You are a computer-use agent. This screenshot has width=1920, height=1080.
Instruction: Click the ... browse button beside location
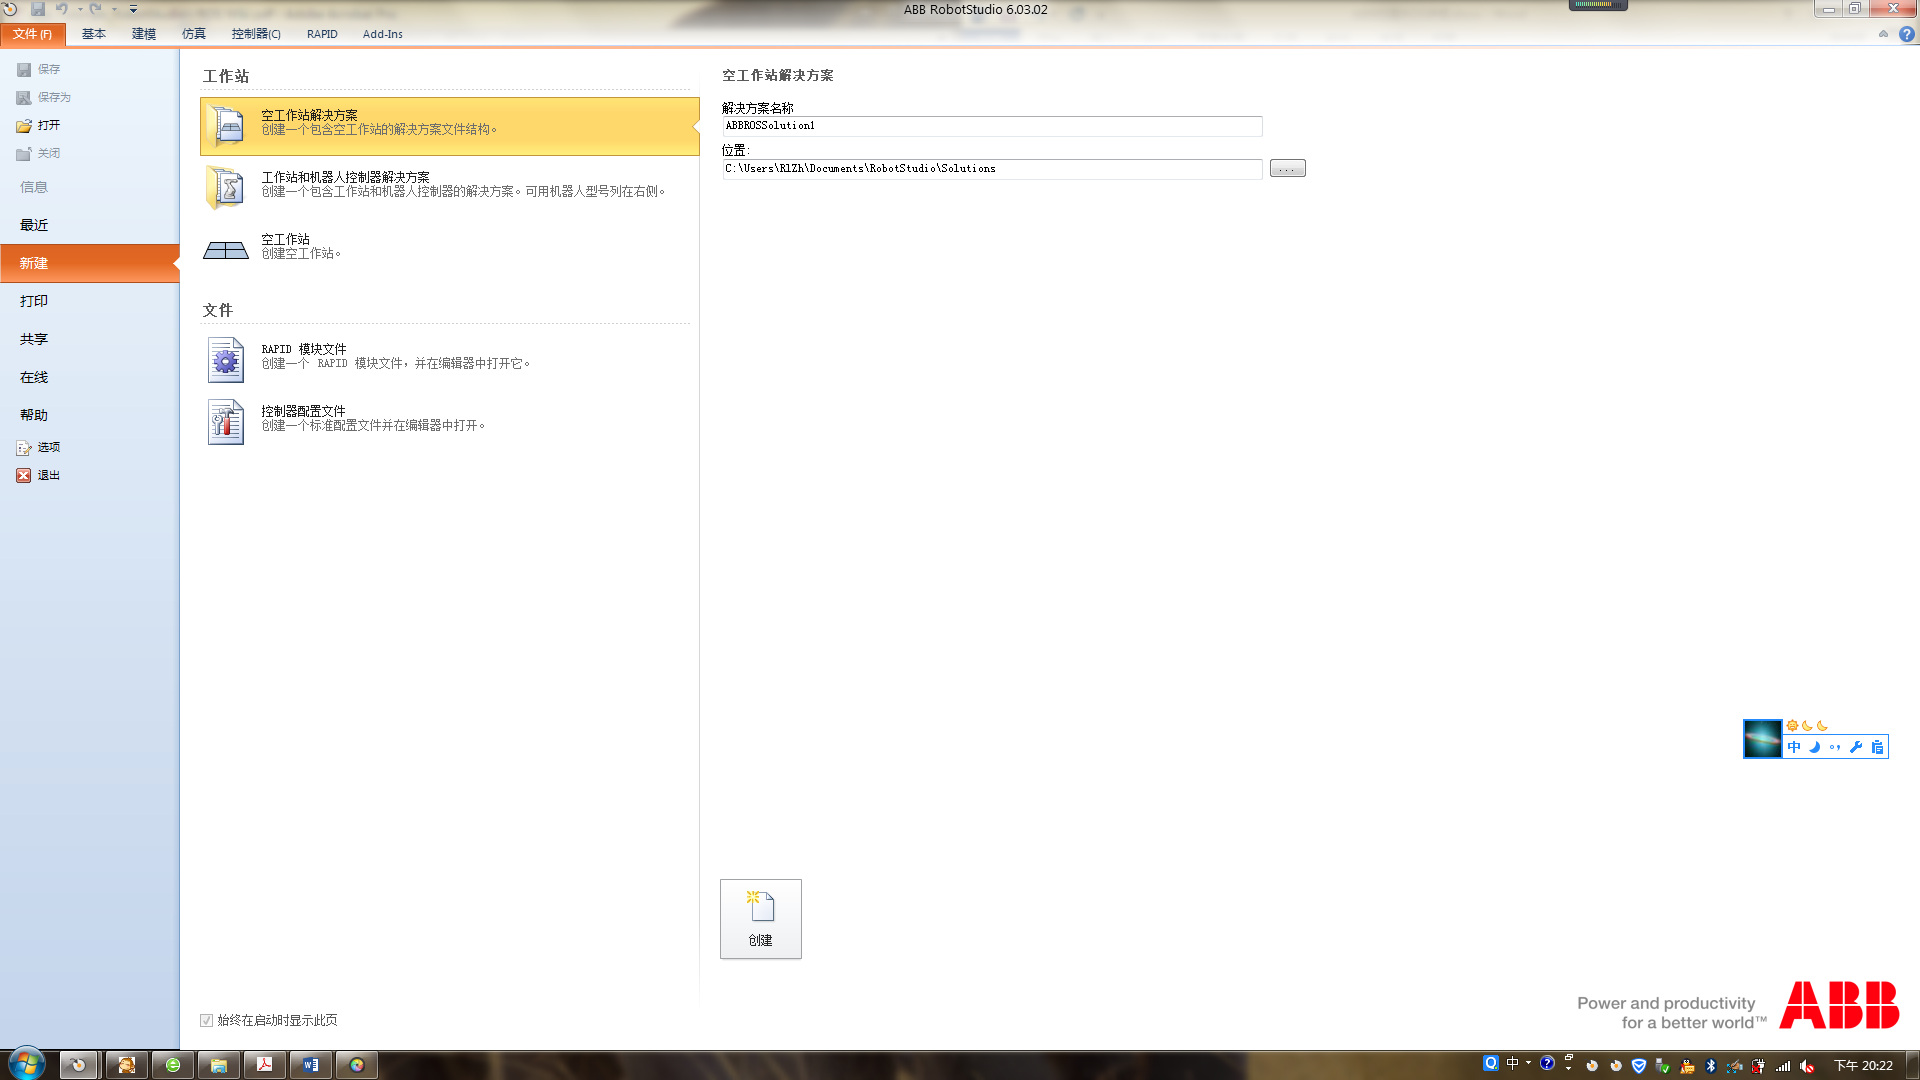click(x=1287, y=169)
